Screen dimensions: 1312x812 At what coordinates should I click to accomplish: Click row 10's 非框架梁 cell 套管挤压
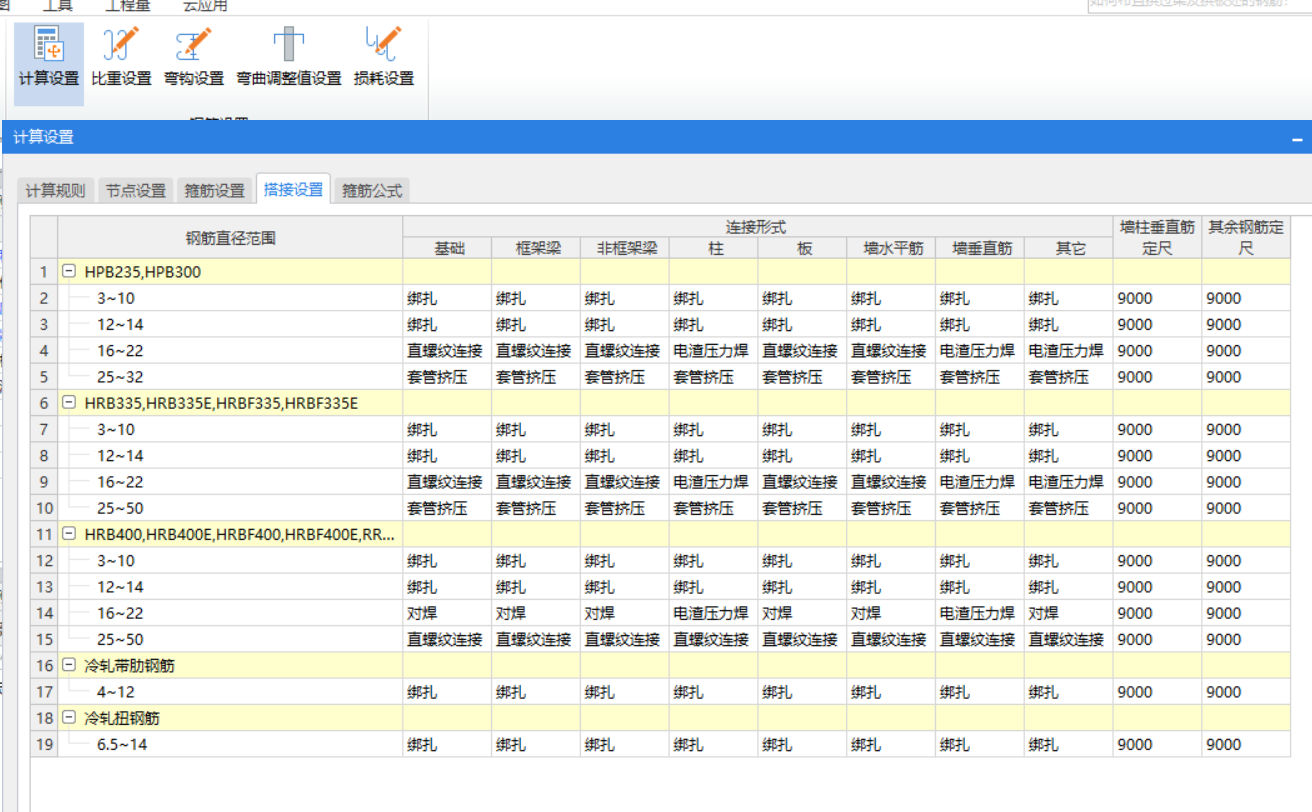(x=625, y=508)
